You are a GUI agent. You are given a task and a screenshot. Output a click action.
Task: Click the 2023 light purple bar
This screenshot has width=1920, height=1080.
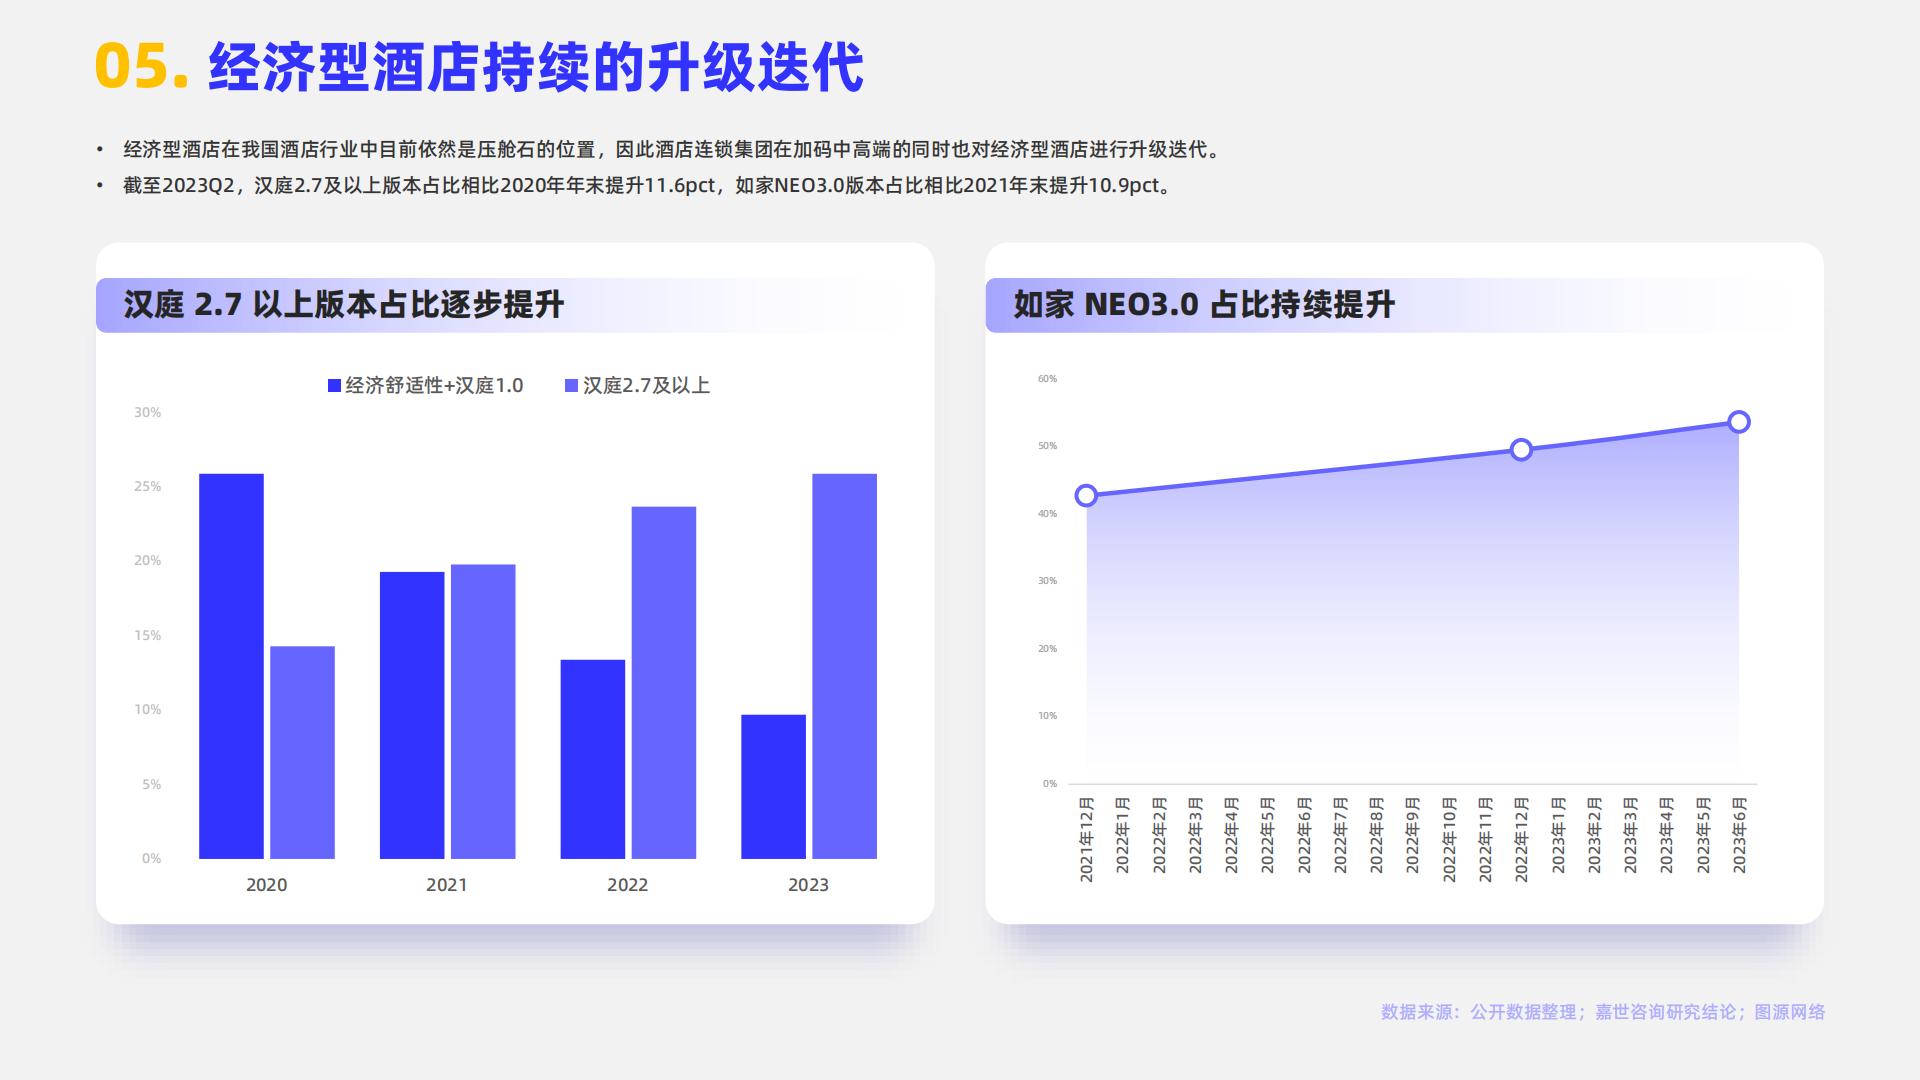tap(845, 666)
